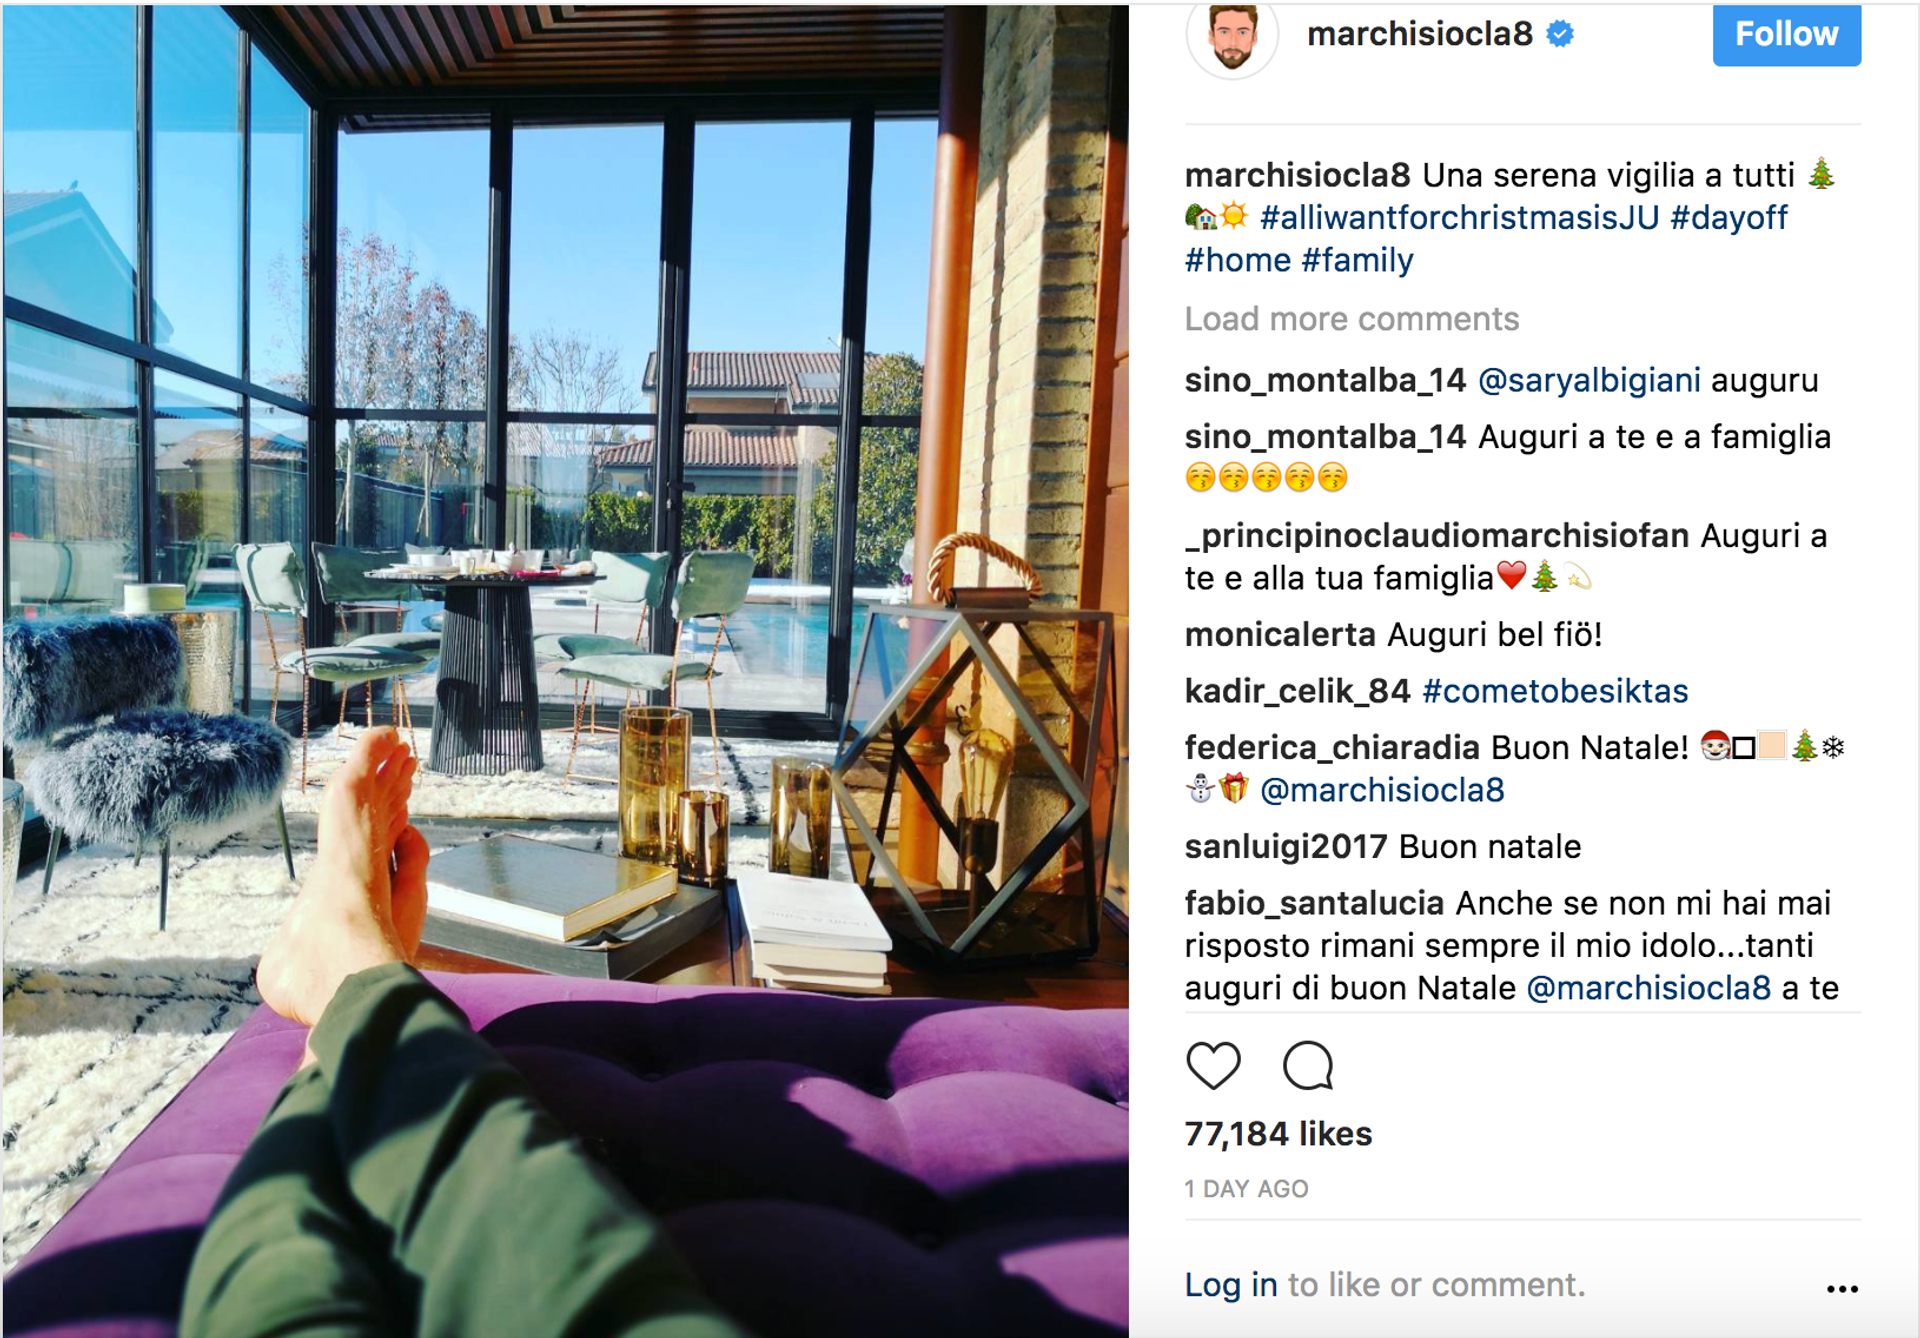Open commenter federica_chiaradia's profile
Screen dimensions: 1920x1338
[x=1332, y=747]
